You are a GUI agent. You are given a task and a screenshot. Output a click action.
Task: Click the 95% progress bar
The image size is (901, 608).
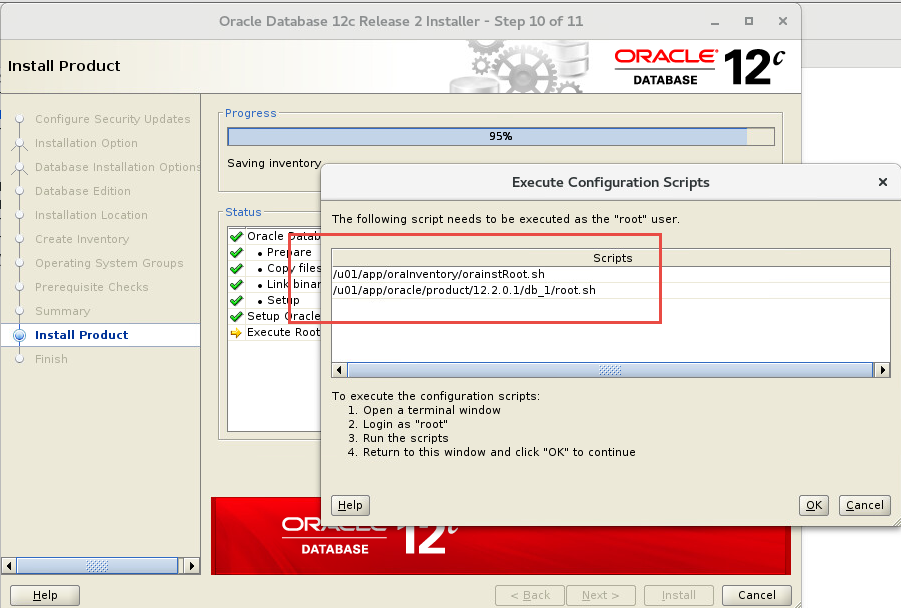500,136
